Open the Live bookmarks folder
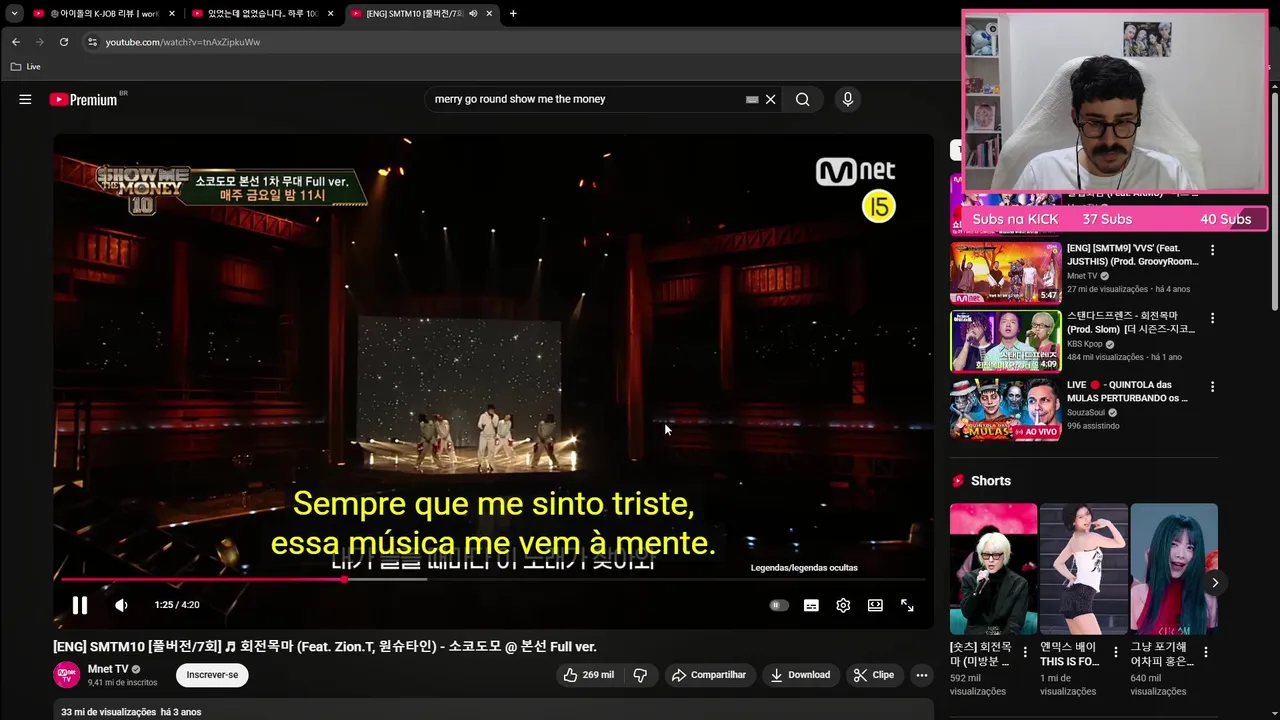The width and height of the screenshot is (1280, 720). [x=26, y=67]
